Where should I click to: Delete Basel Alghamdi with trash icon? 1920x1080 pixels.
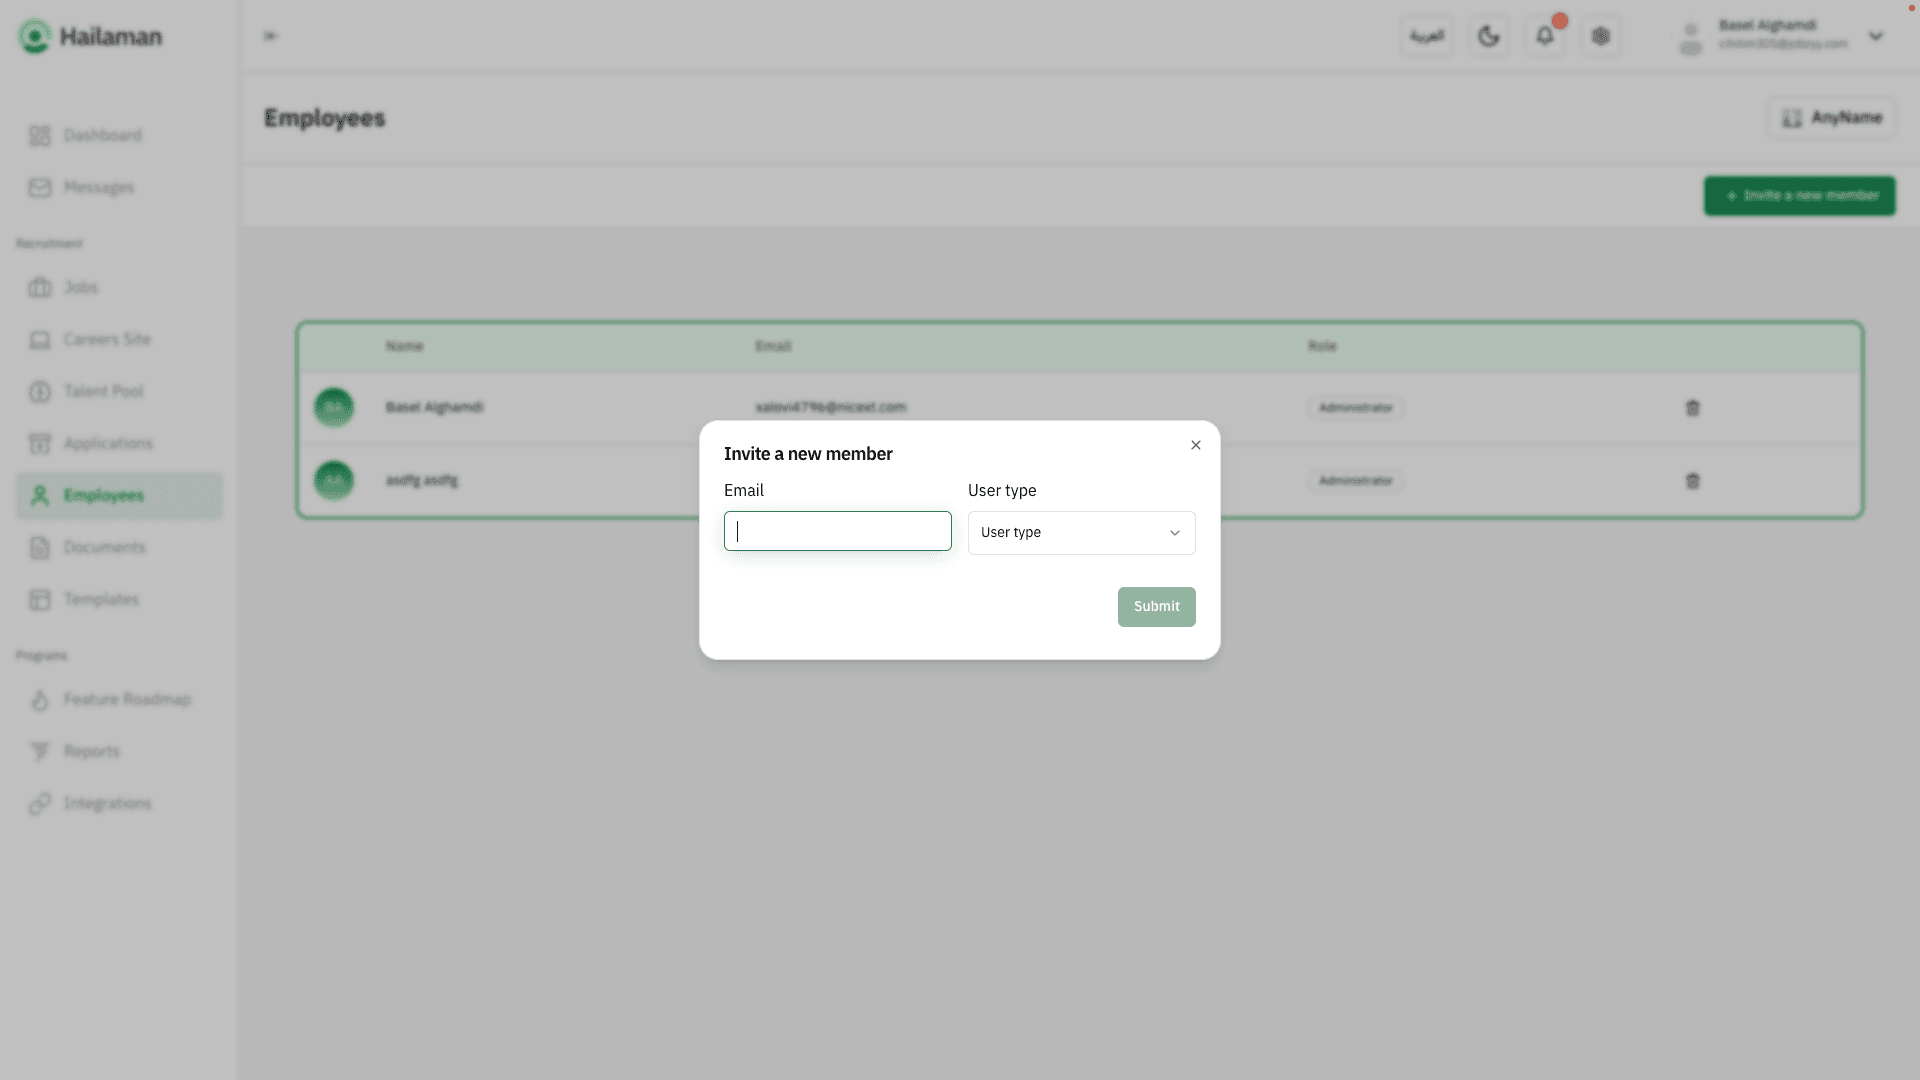click(x=1692, y=408)
